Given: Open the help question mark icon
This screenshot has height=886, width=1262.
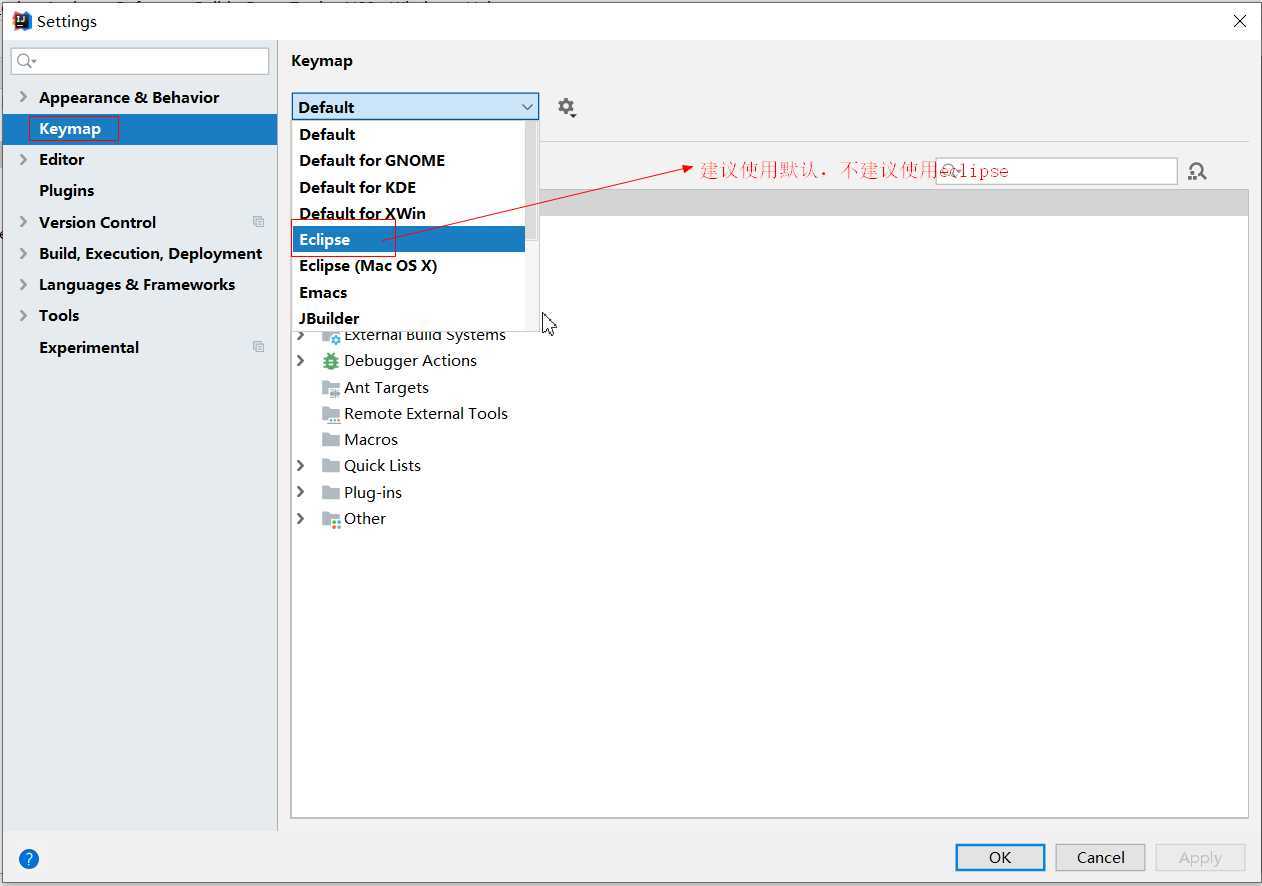Looking at the screenshot, I should (29, 858).
